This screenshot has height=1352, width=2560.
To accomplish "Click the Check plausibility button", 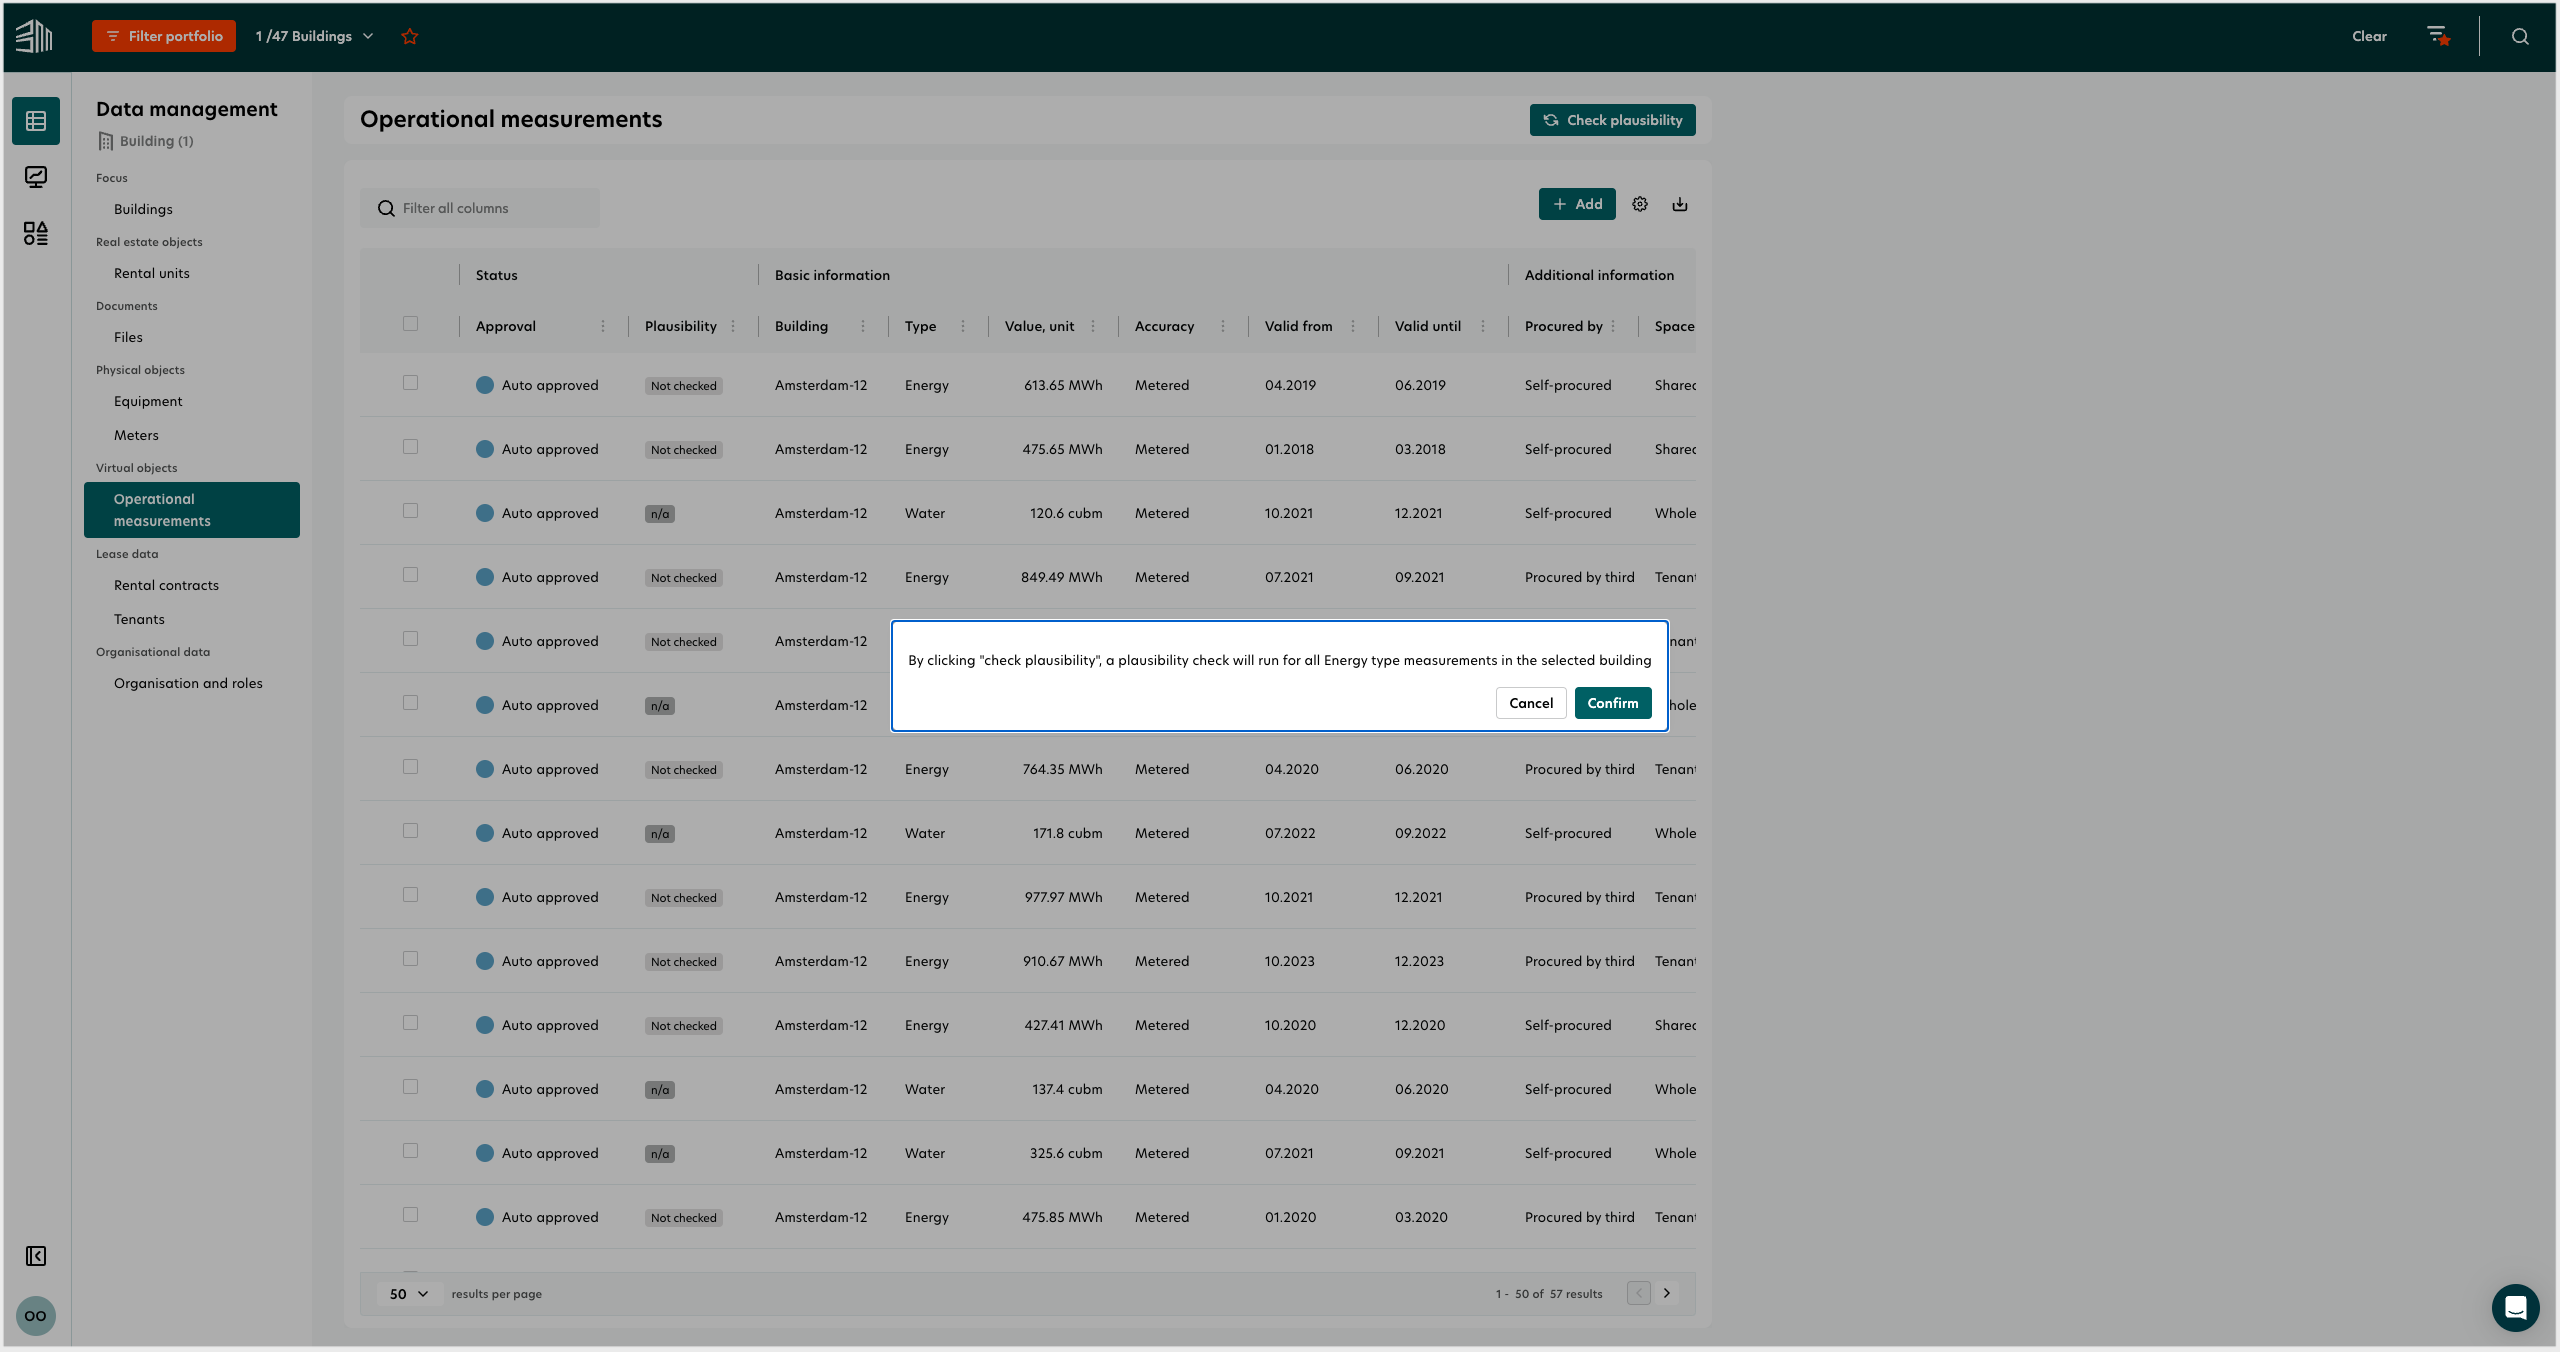I will coord(1610,118).
